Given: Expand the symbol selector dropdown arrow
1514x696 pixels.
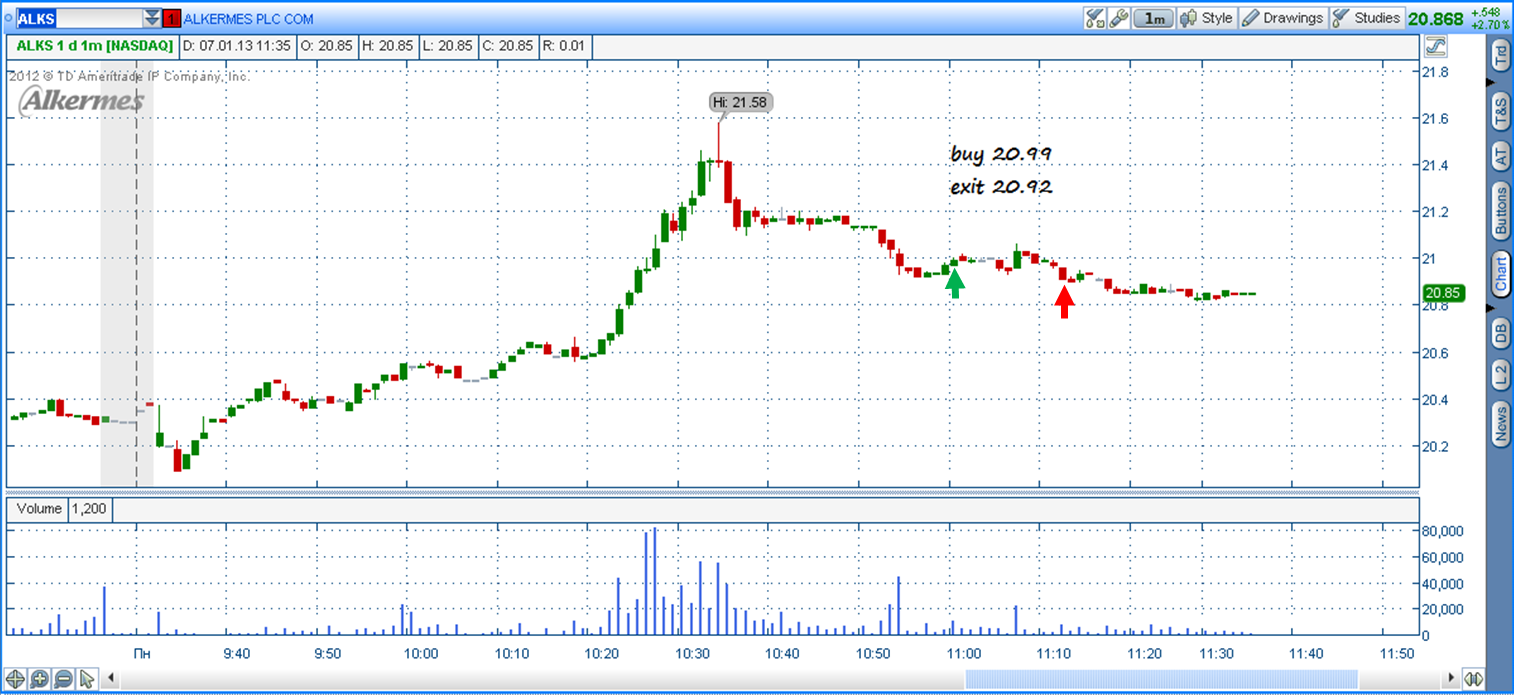Looking at the screenshot, I should point(152,18).
